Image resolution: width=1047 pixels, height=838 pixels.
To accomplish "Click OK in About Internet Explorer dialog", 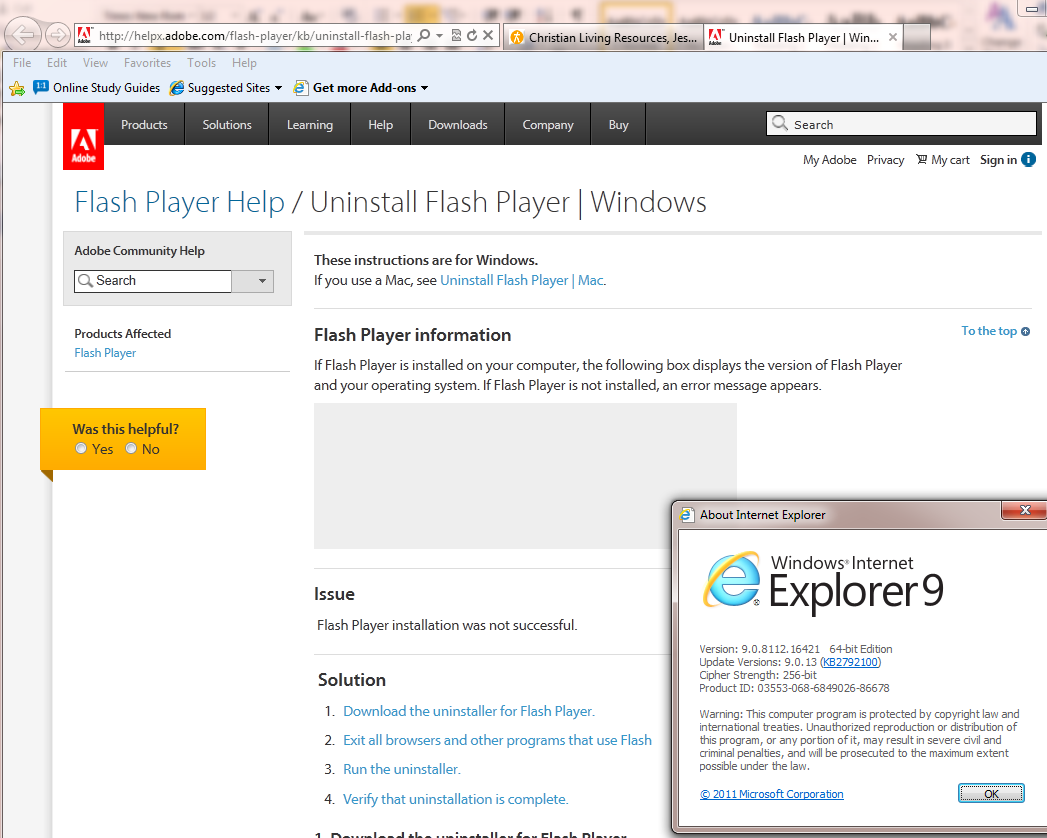I will 991,794.
